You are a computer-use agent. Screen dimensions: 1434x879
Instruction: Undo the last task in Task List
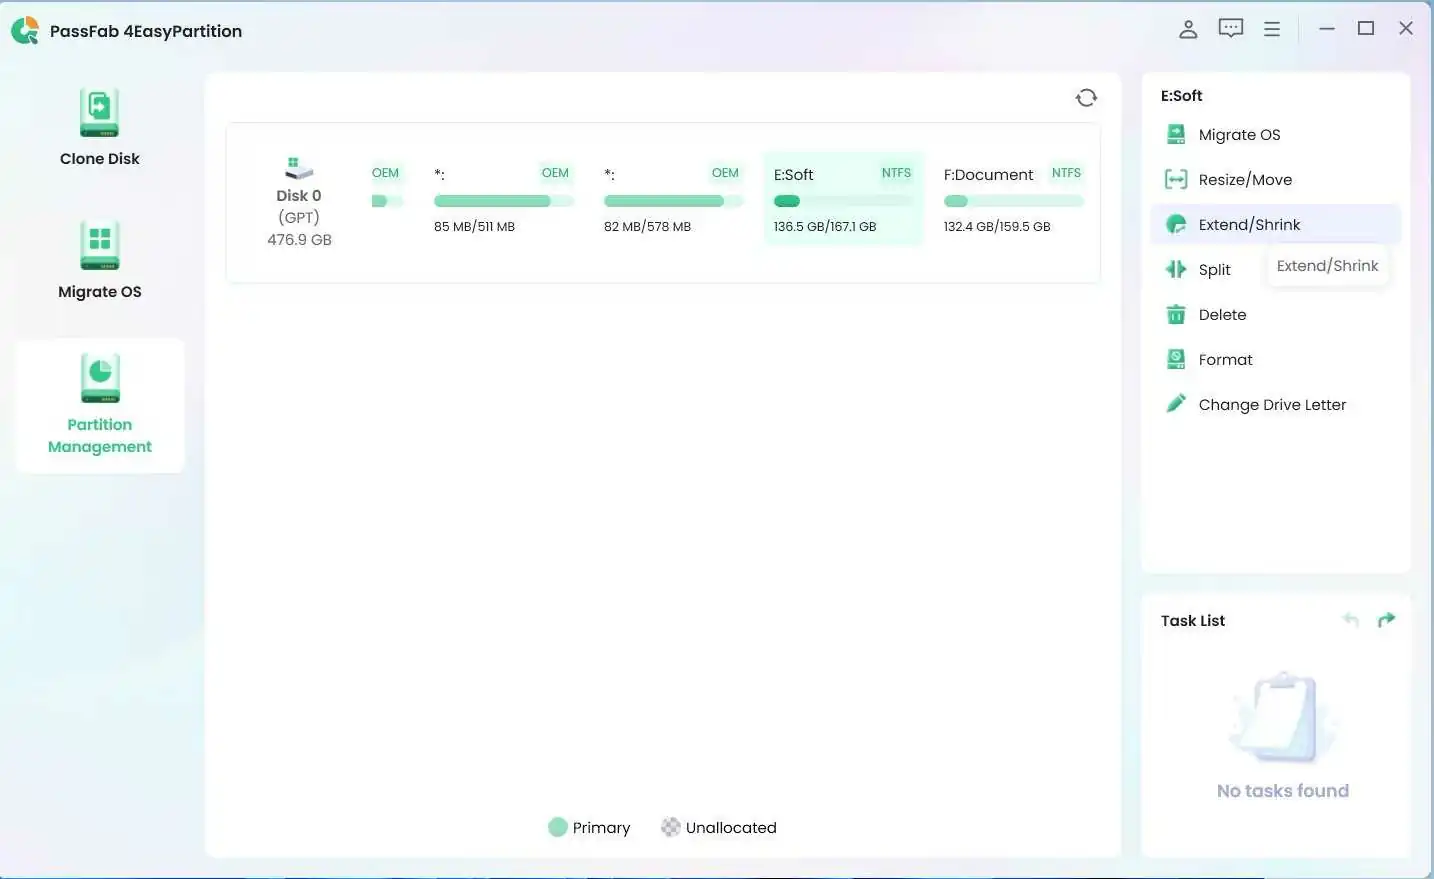click(1351, 620)
